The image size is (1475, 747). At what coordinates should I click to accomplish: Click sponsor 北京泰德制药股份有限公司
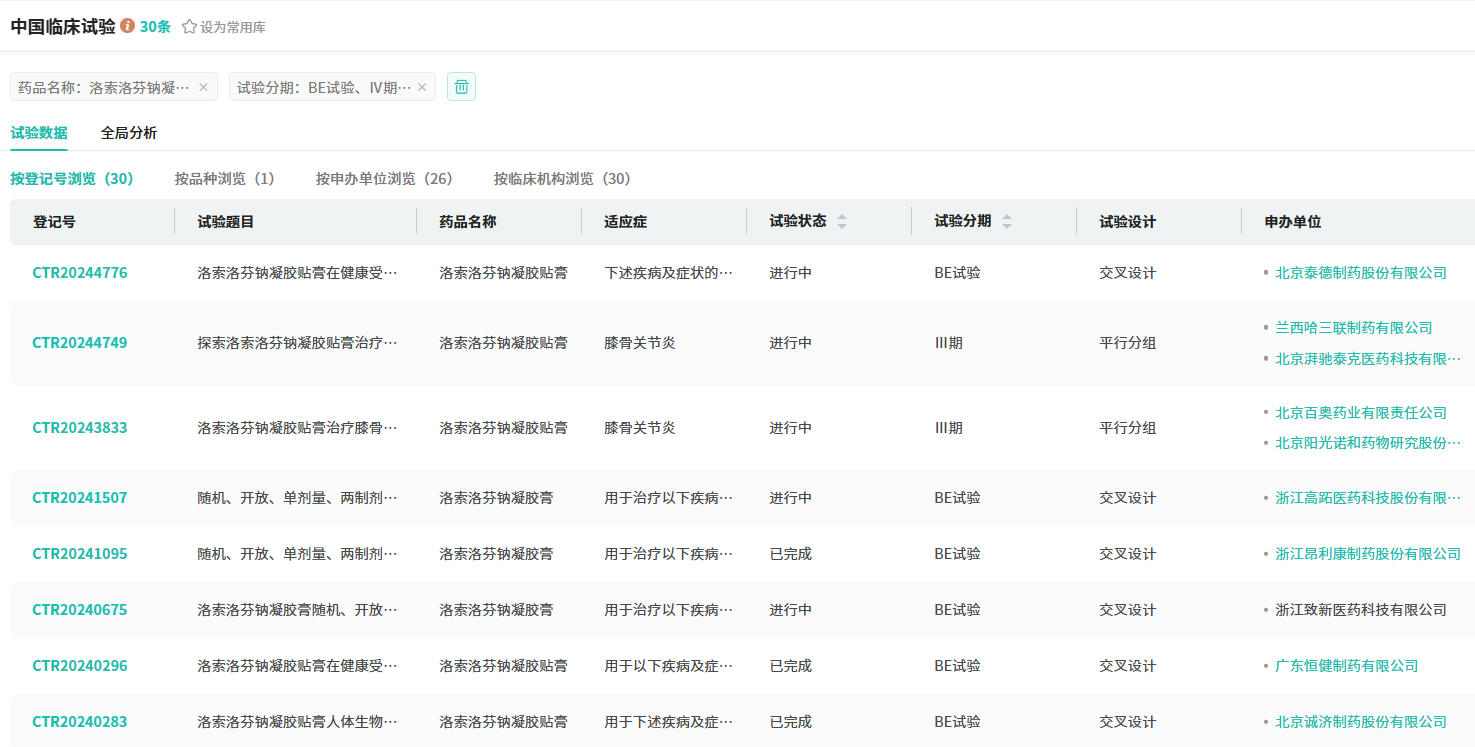(1361, 273)
